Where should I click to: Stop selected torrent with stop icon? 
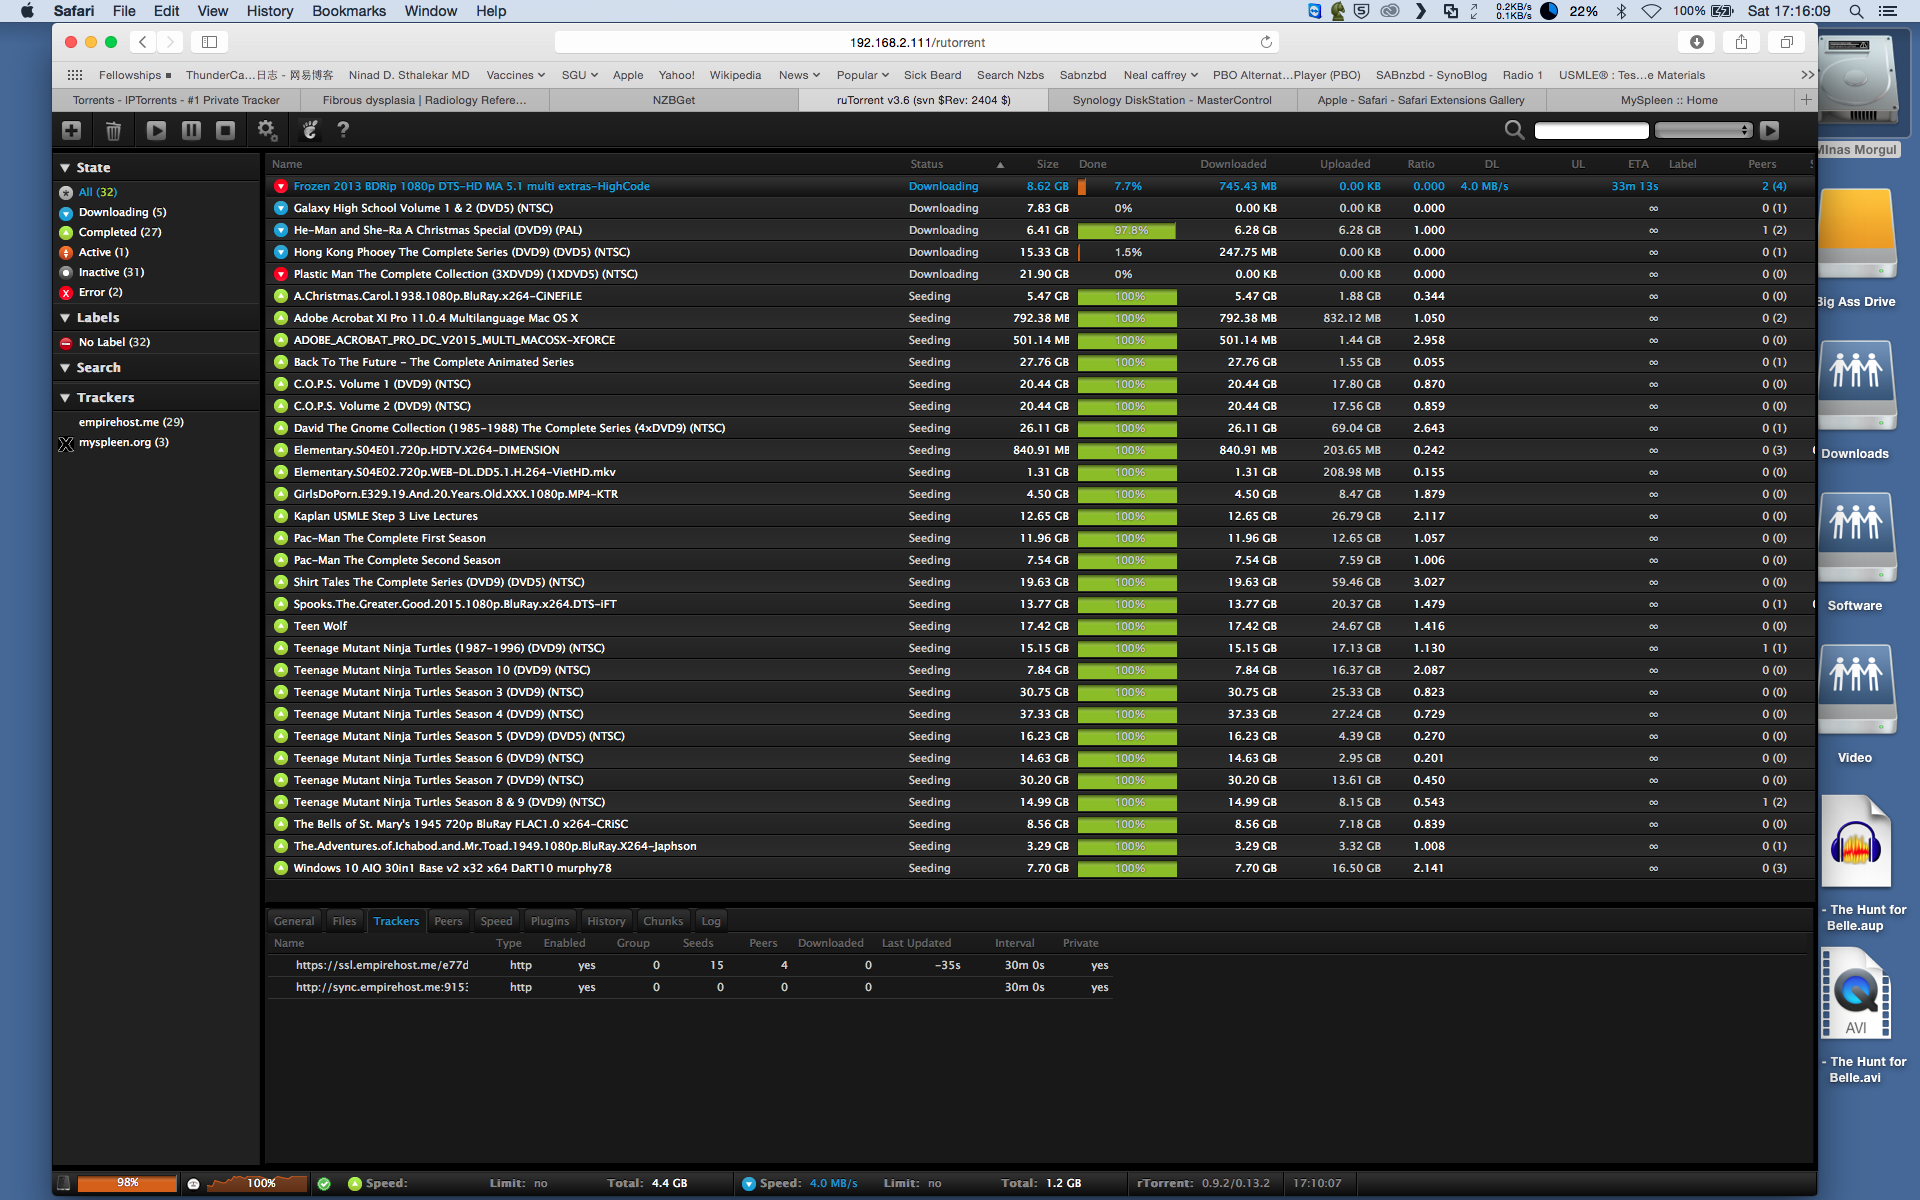point(226,130)
